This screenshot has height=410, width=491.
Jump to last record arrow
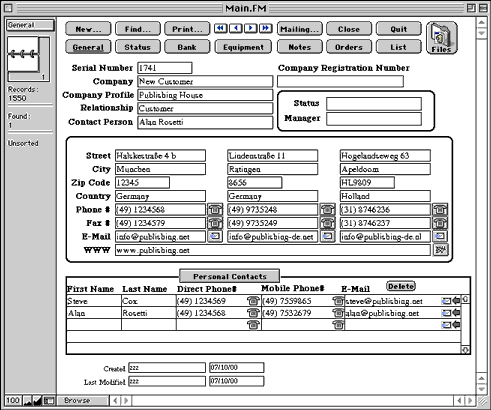266,29
